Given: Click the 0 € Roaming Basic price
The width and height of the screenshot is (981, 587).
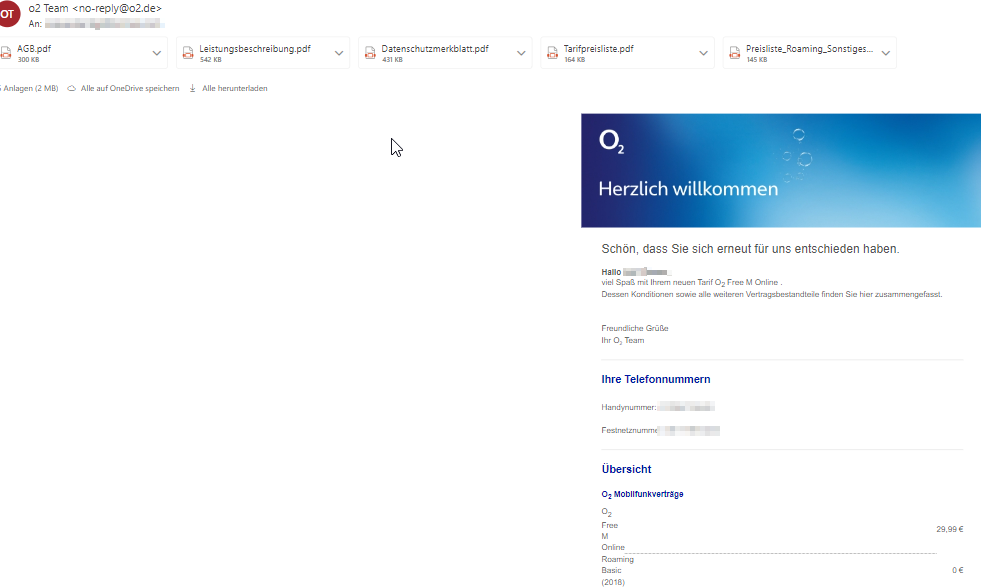Looking at the screenshot, I should coord(958,571).
